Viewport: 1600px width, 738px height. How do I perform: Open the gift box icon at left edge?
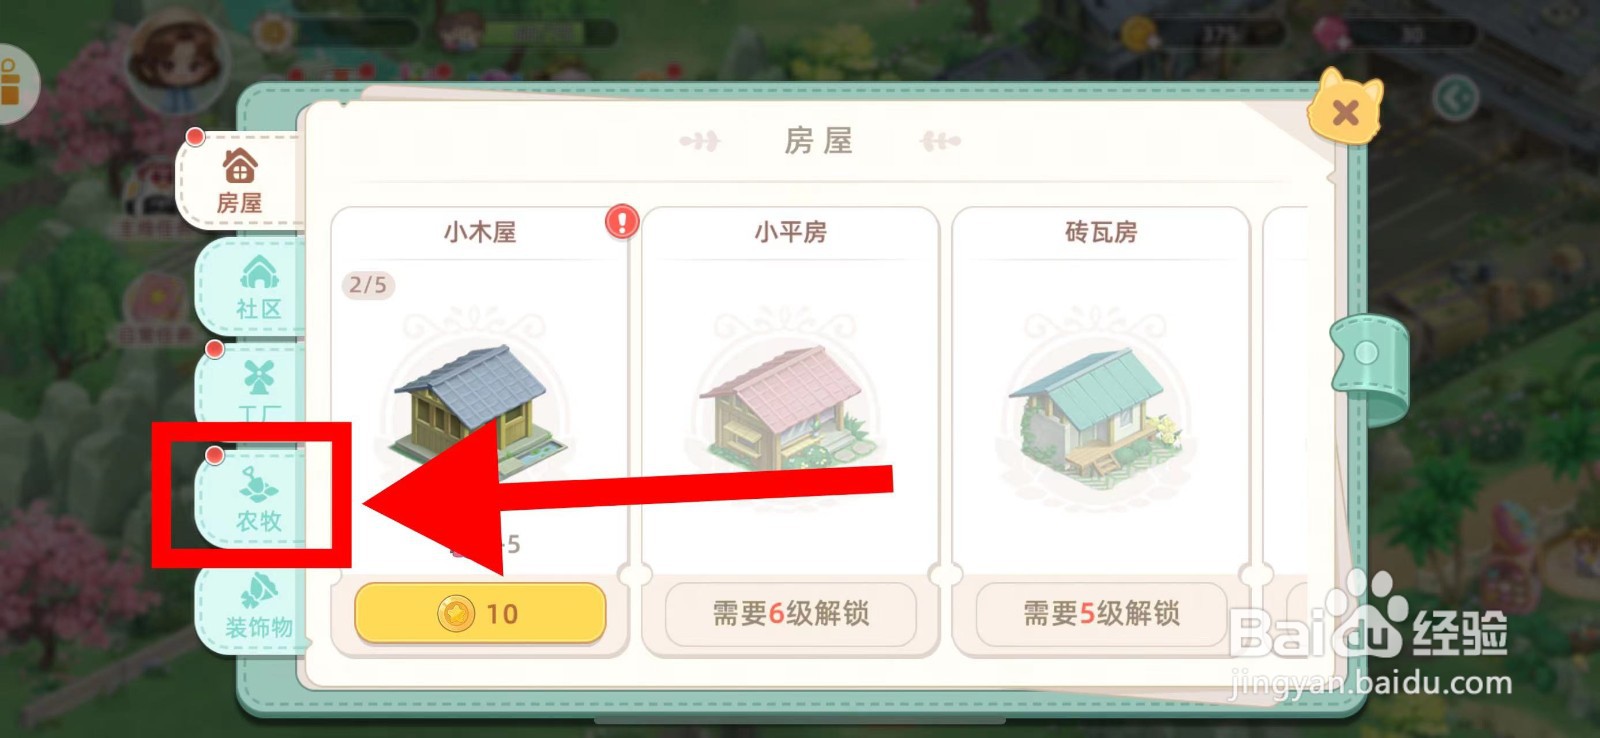point(12,83)
